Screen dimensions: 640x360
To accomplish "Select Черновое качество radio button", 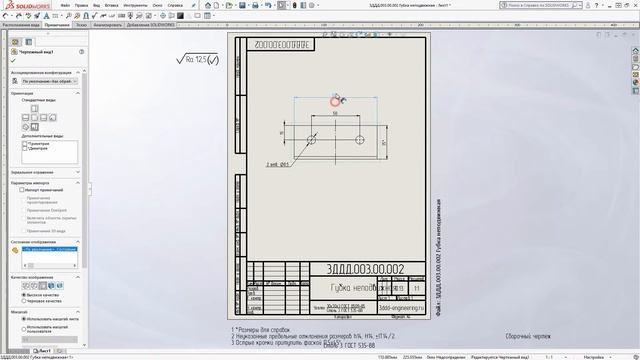I will coord(24,301).
